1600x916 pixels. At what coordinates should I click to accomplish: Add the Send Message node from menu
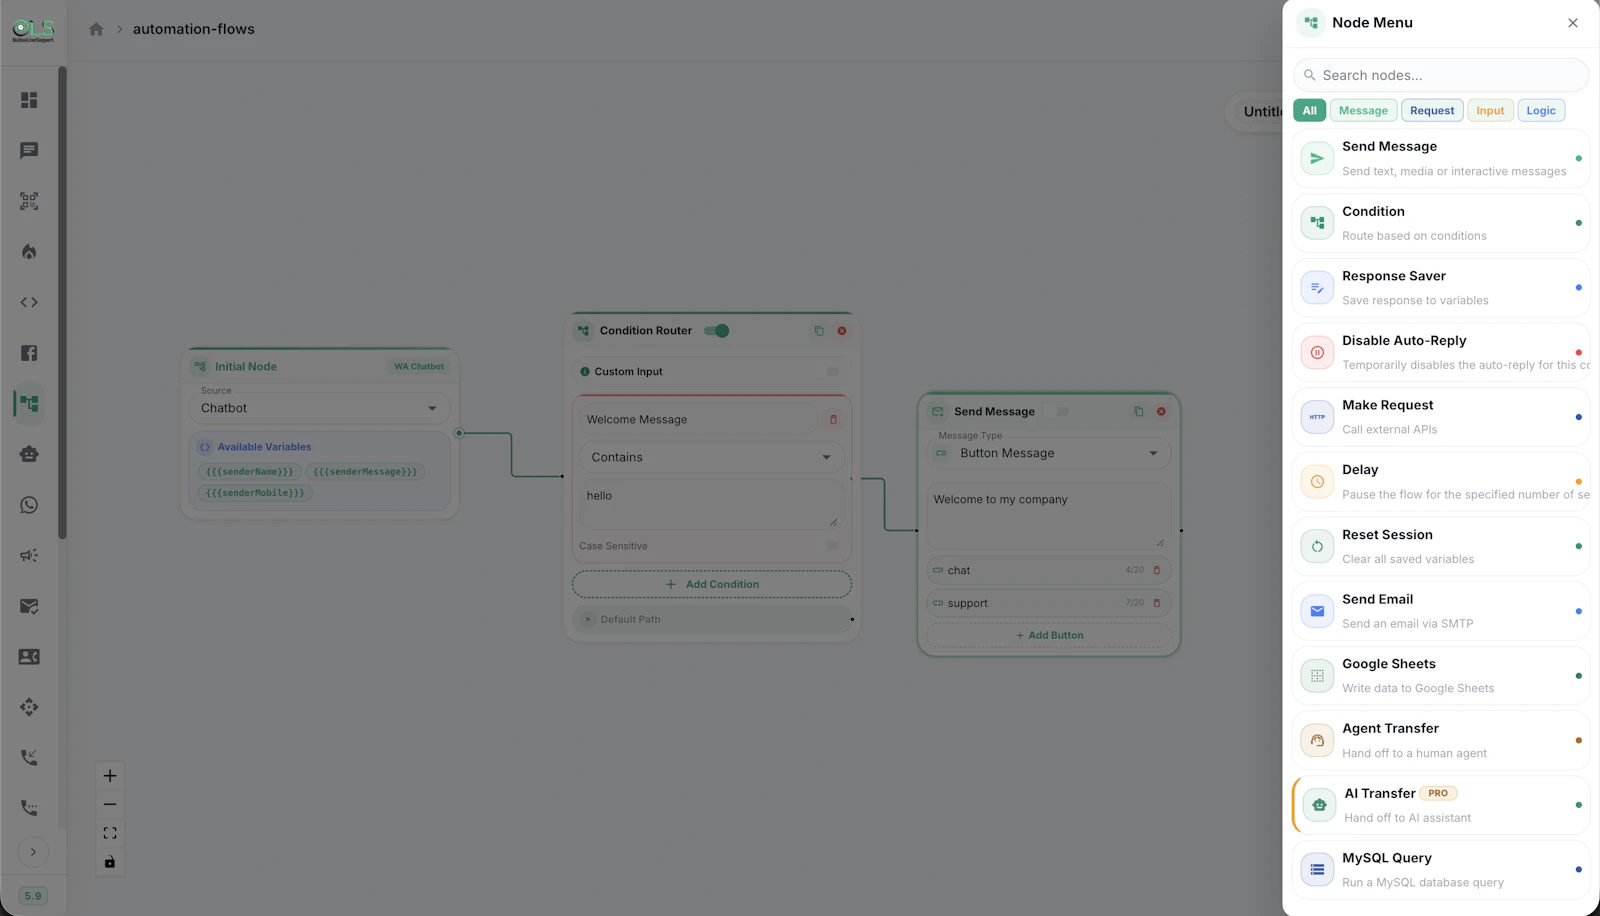coord(1441,158)
